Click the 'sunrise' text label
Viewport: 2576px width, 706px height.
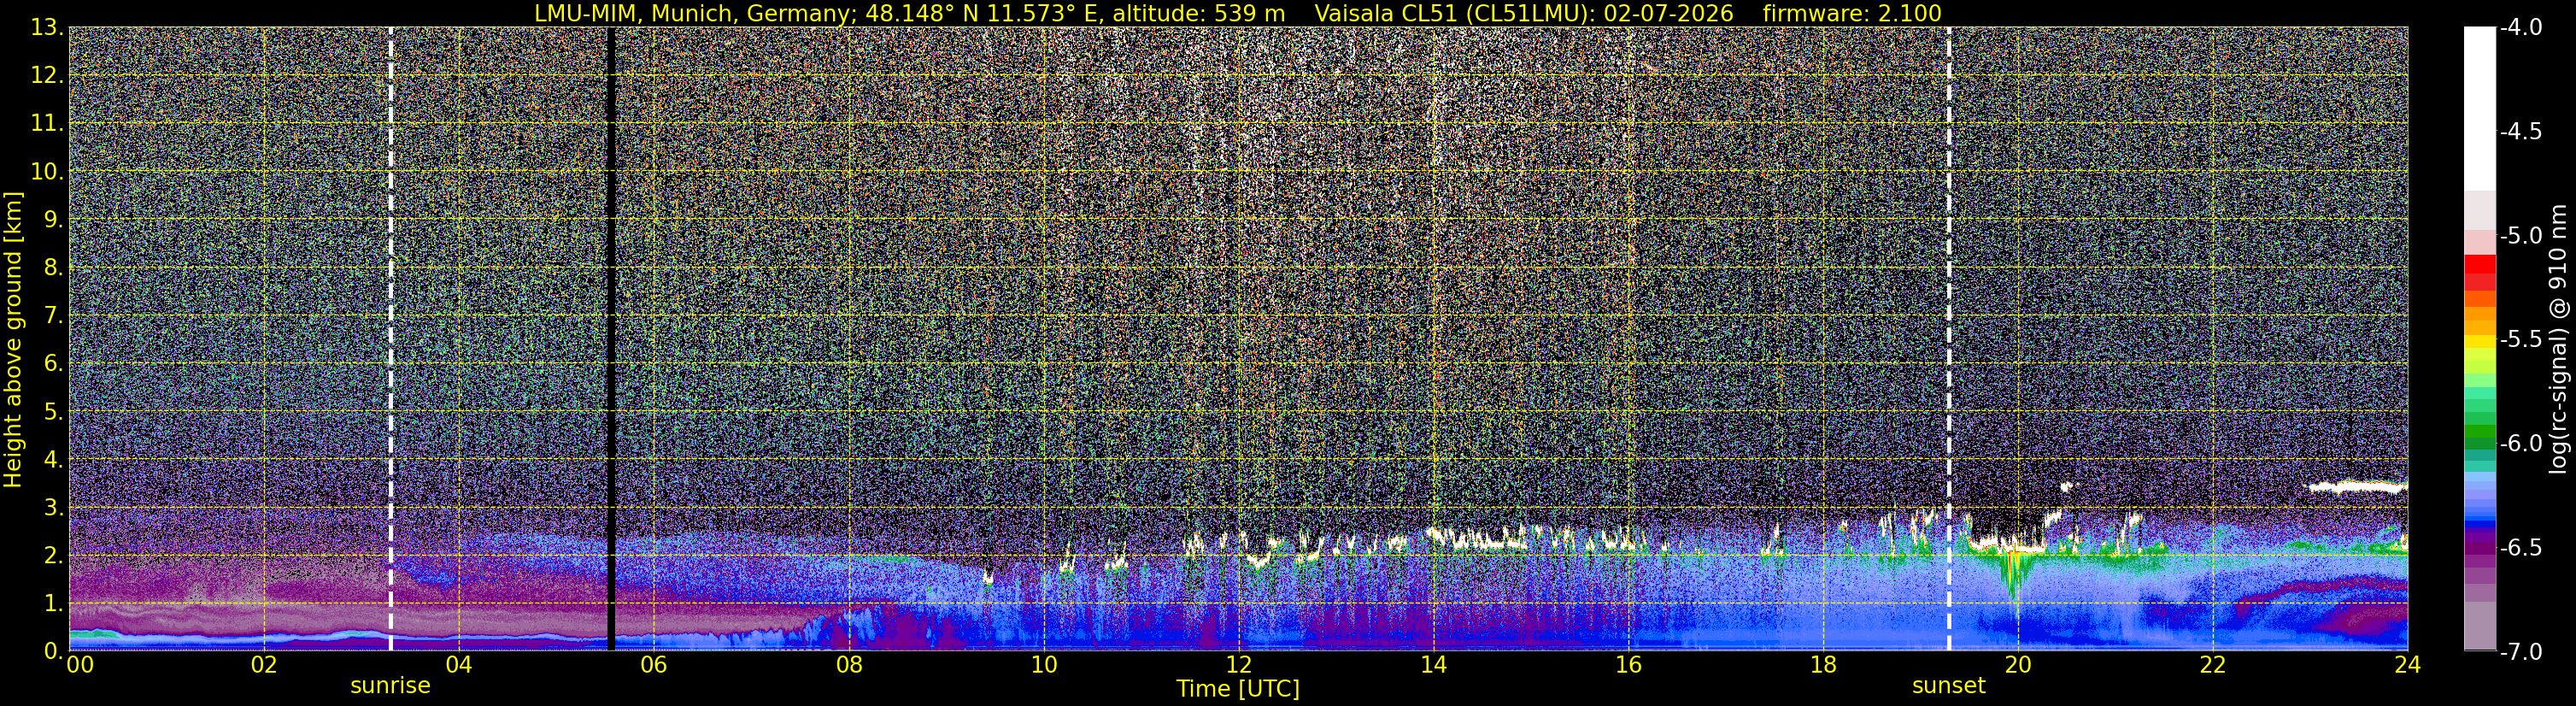pos(390,686)
